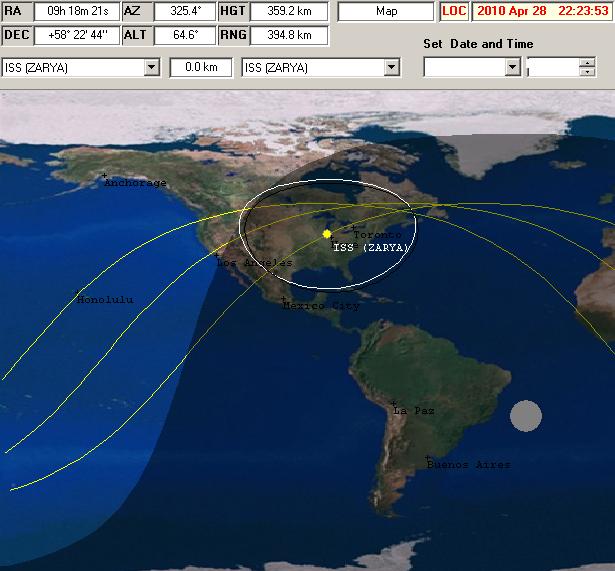Click the RNG value 394.8 km
Screen dimensions: 615x571
[x=289, y=35]
